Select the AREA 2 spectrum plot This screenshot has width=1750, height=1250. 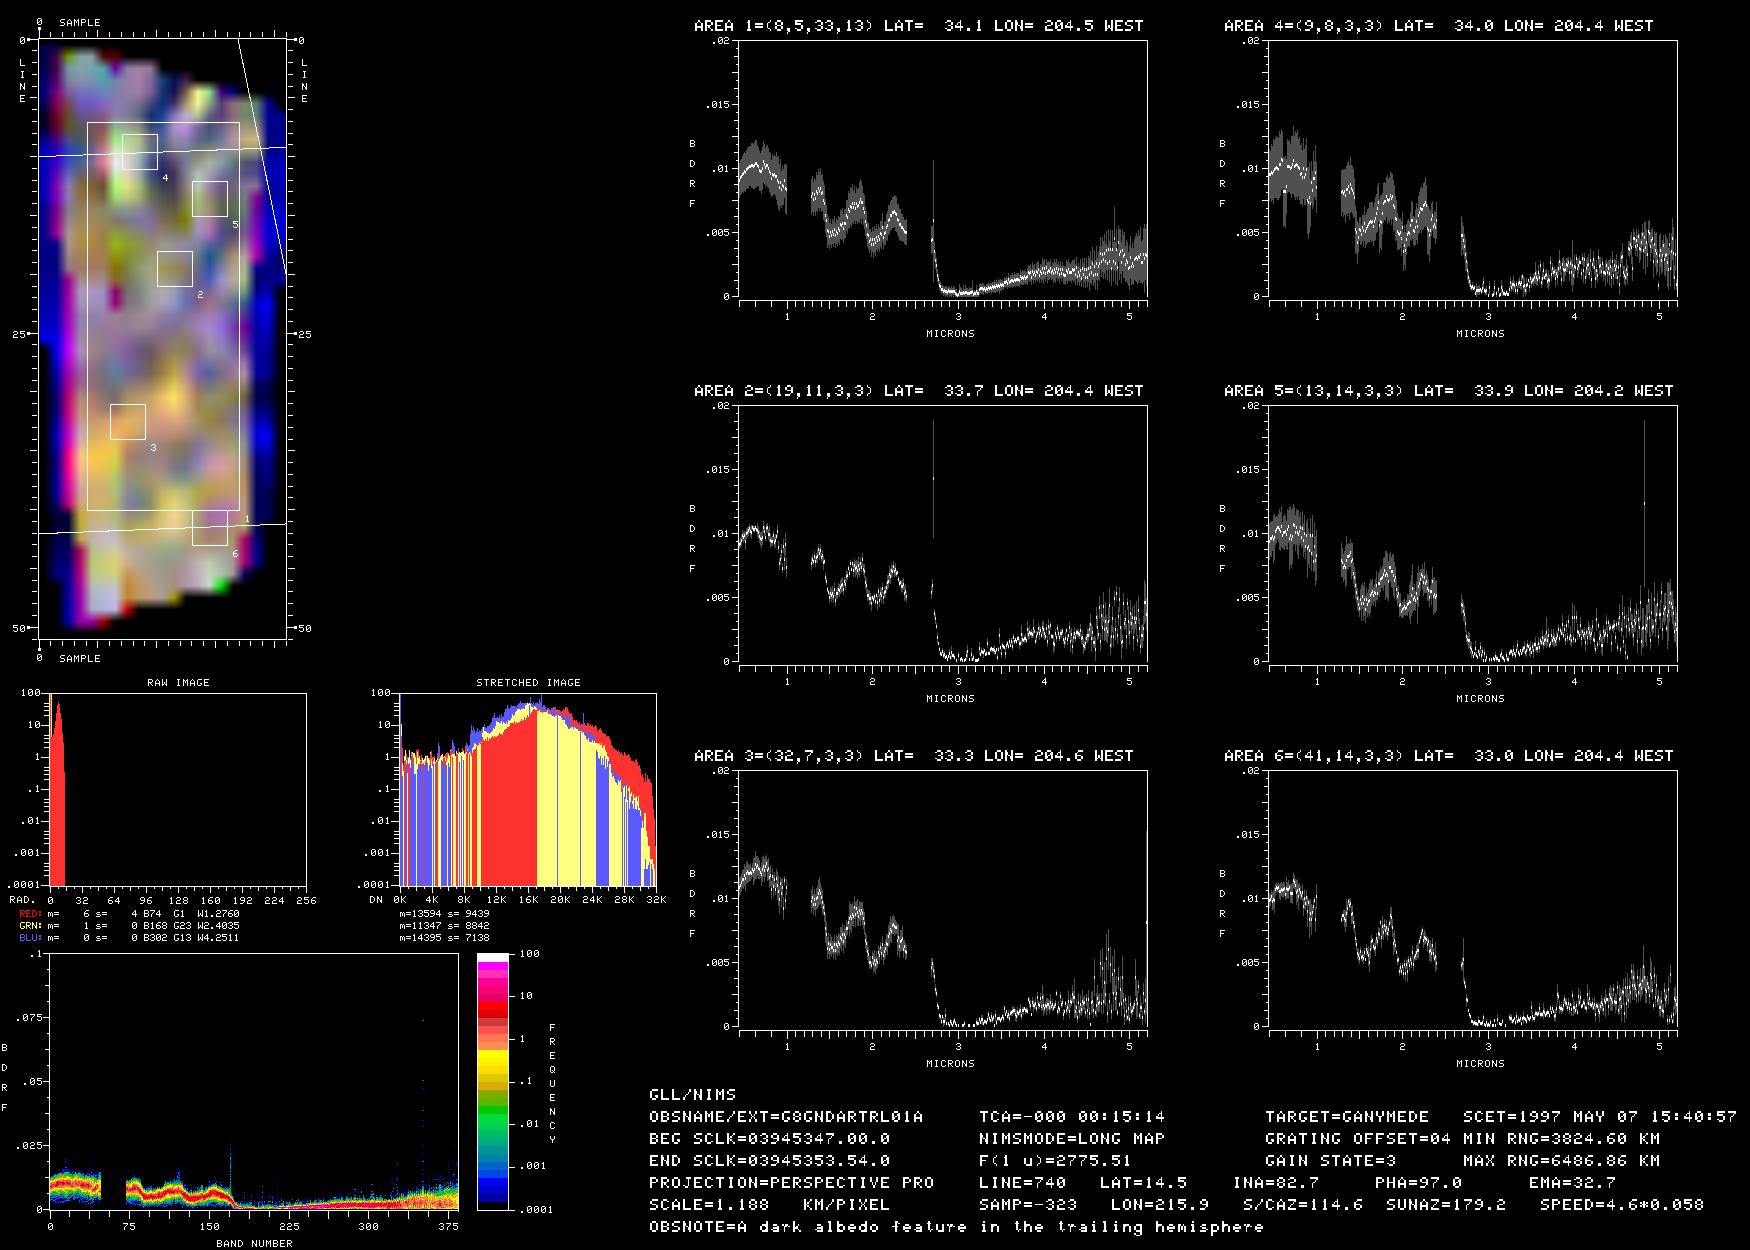pos(942,535)
